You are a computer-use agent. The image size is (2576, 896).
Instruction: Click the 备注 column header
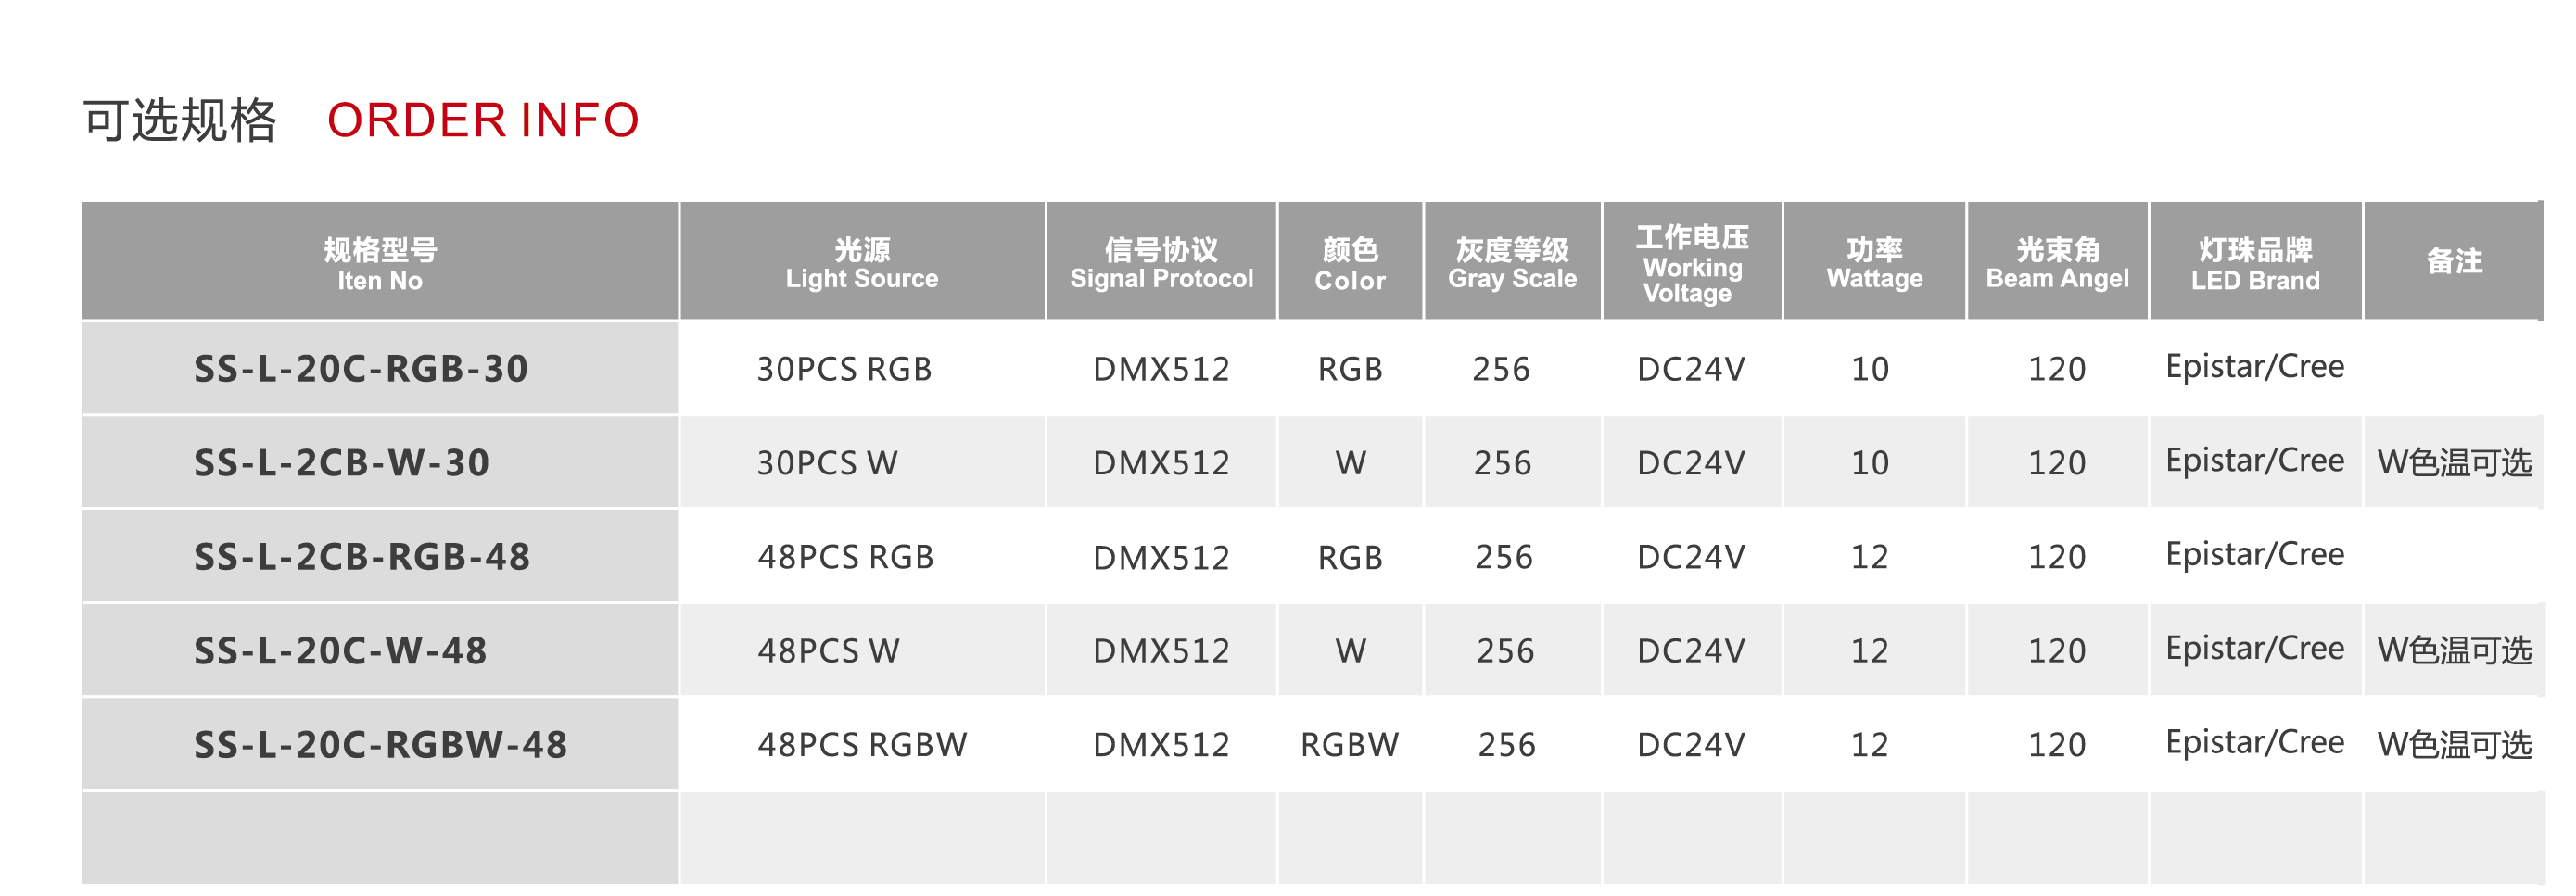2454,262
